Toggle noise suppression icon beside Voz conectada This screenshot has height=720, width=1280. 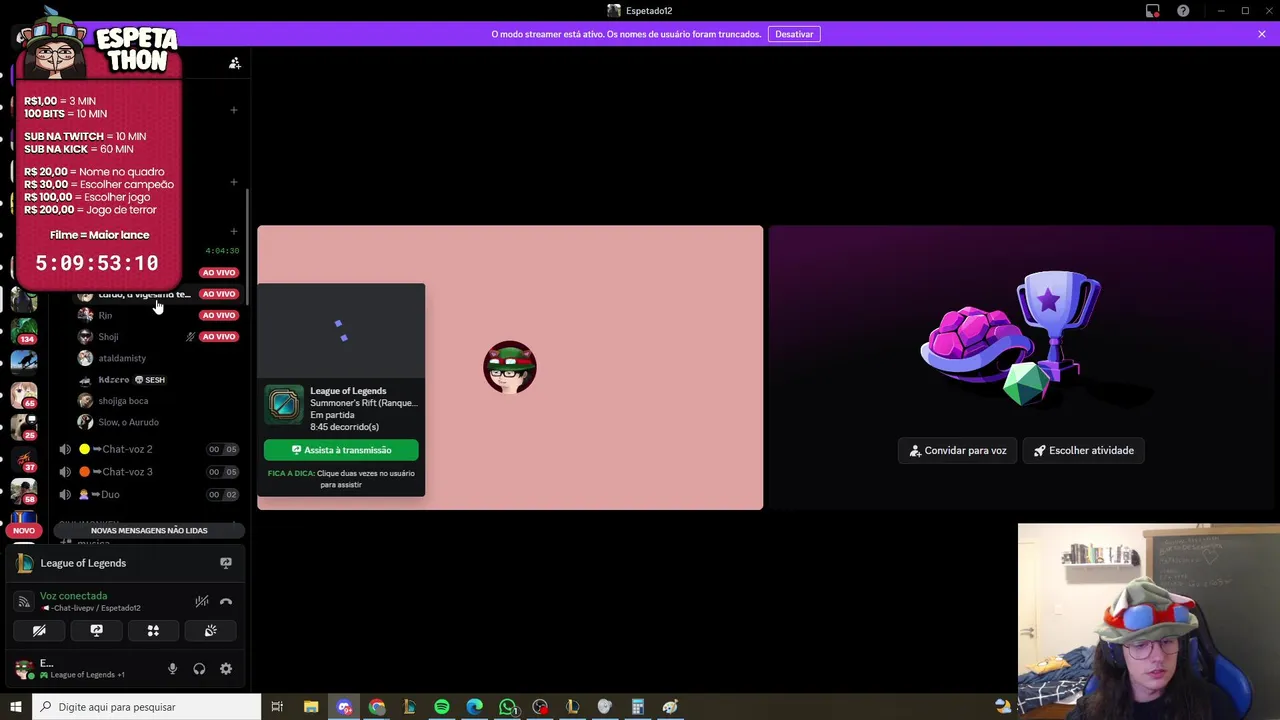201,602
